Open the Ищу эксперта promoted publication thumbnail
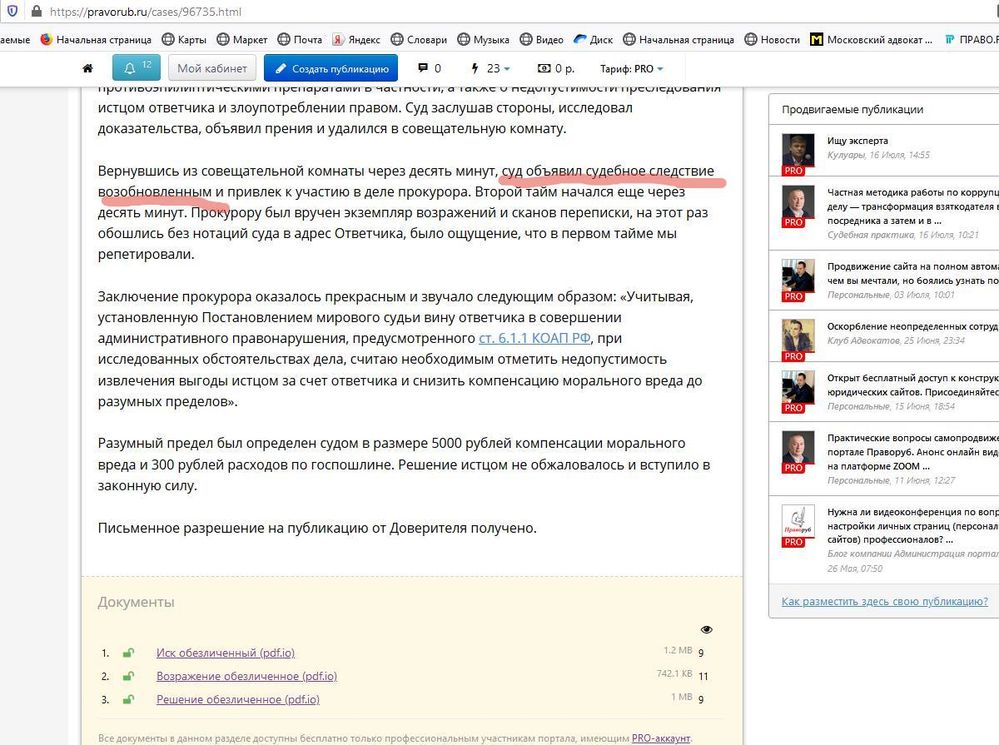Screen dimensions: 999x745 [x=794, y=152]
